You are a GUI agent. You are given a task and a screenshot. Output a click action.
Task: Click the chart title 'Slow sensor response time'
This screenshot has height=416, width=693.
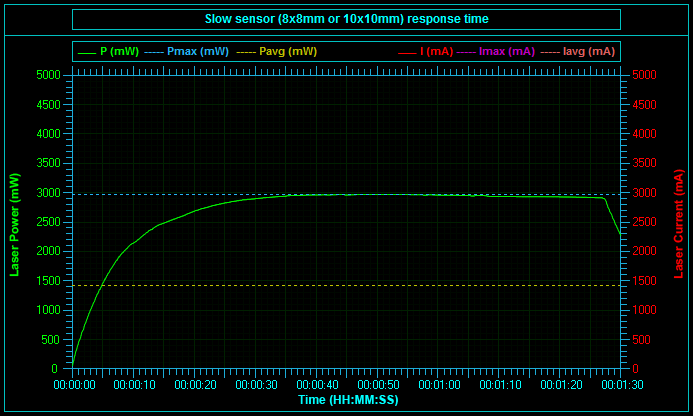[x=346, y=19]
